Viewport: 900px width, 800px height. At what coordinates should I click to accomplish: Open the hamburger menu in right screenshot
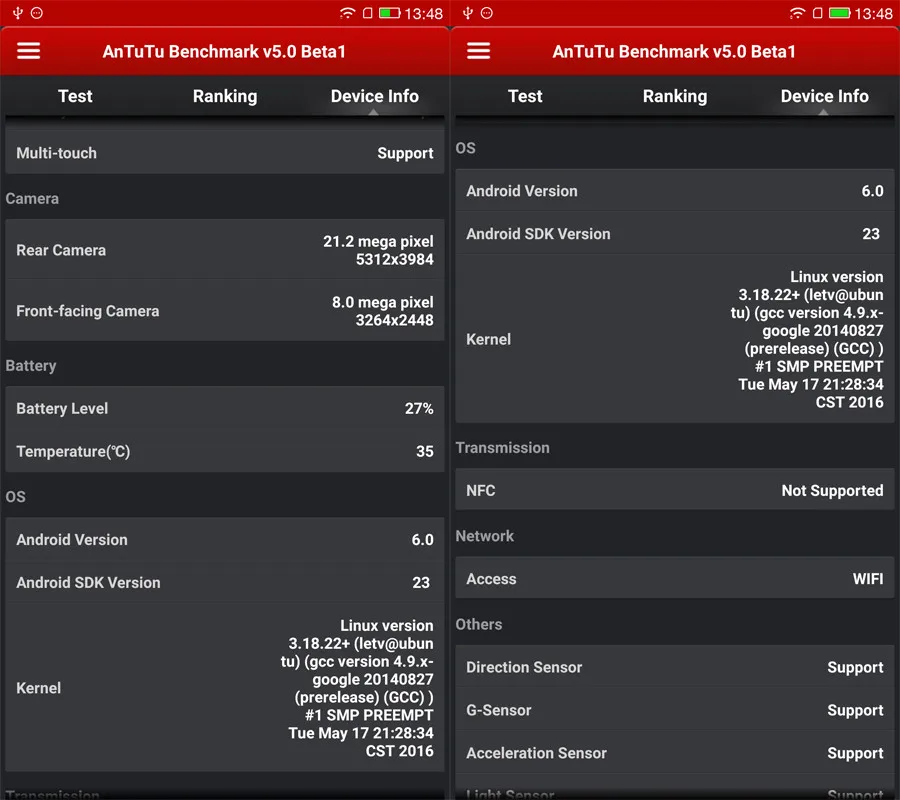click(478, 51)
